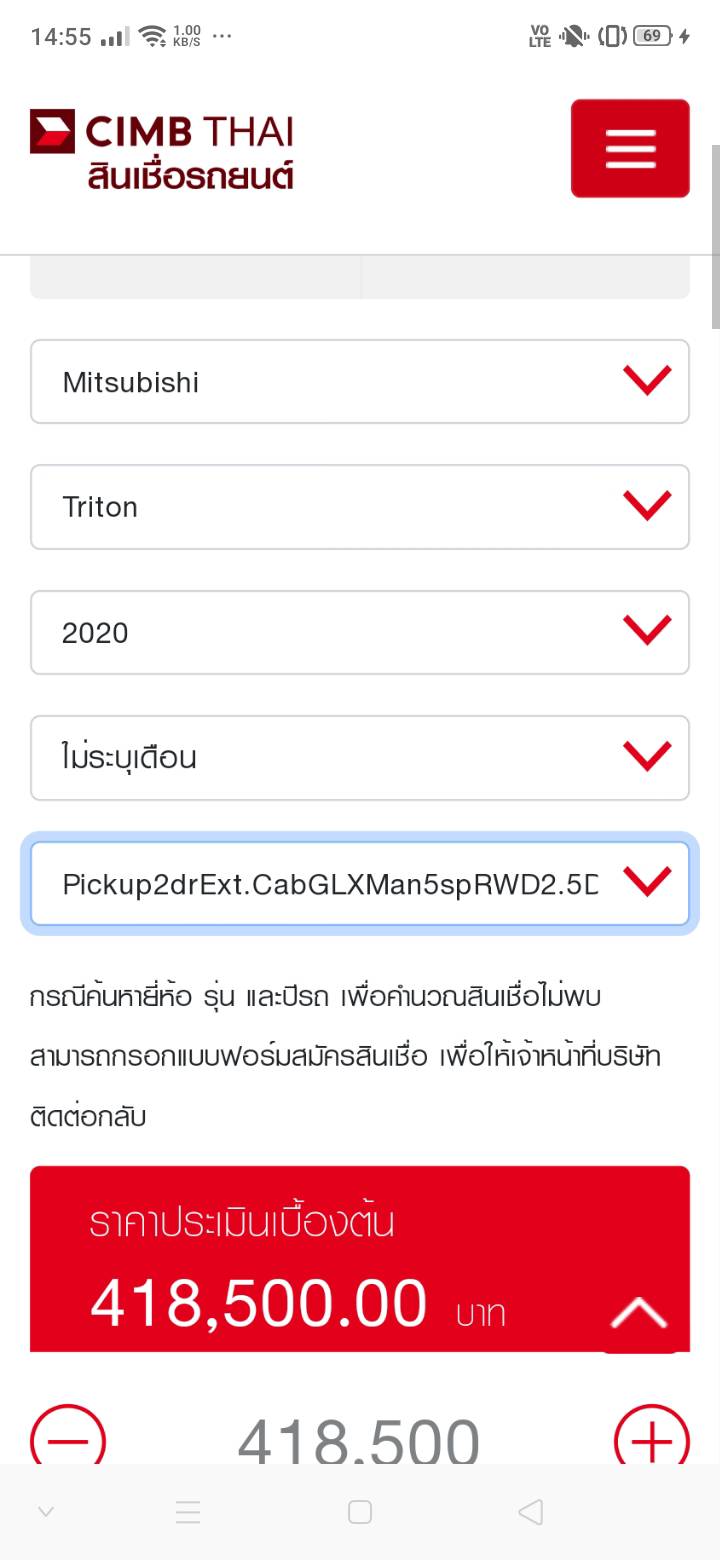Tap the Android back navigation icon
720x1560 pixels.
point(531,1512)
